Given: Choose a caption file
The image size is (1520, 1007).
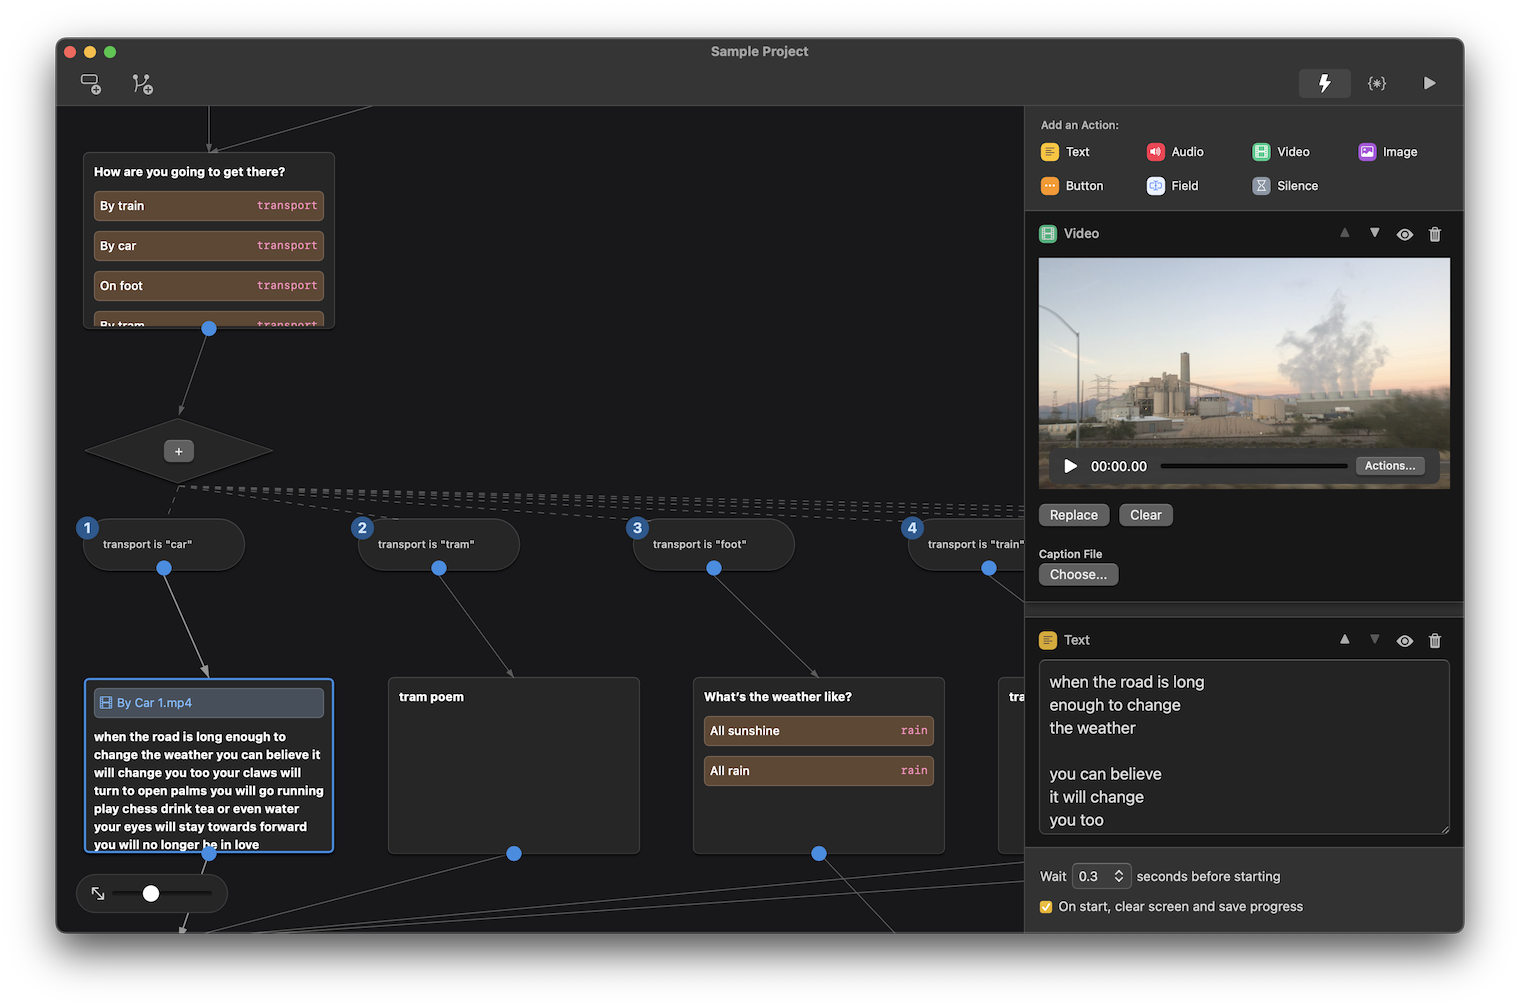Looking at the screenshot, I should [1078, 574].
